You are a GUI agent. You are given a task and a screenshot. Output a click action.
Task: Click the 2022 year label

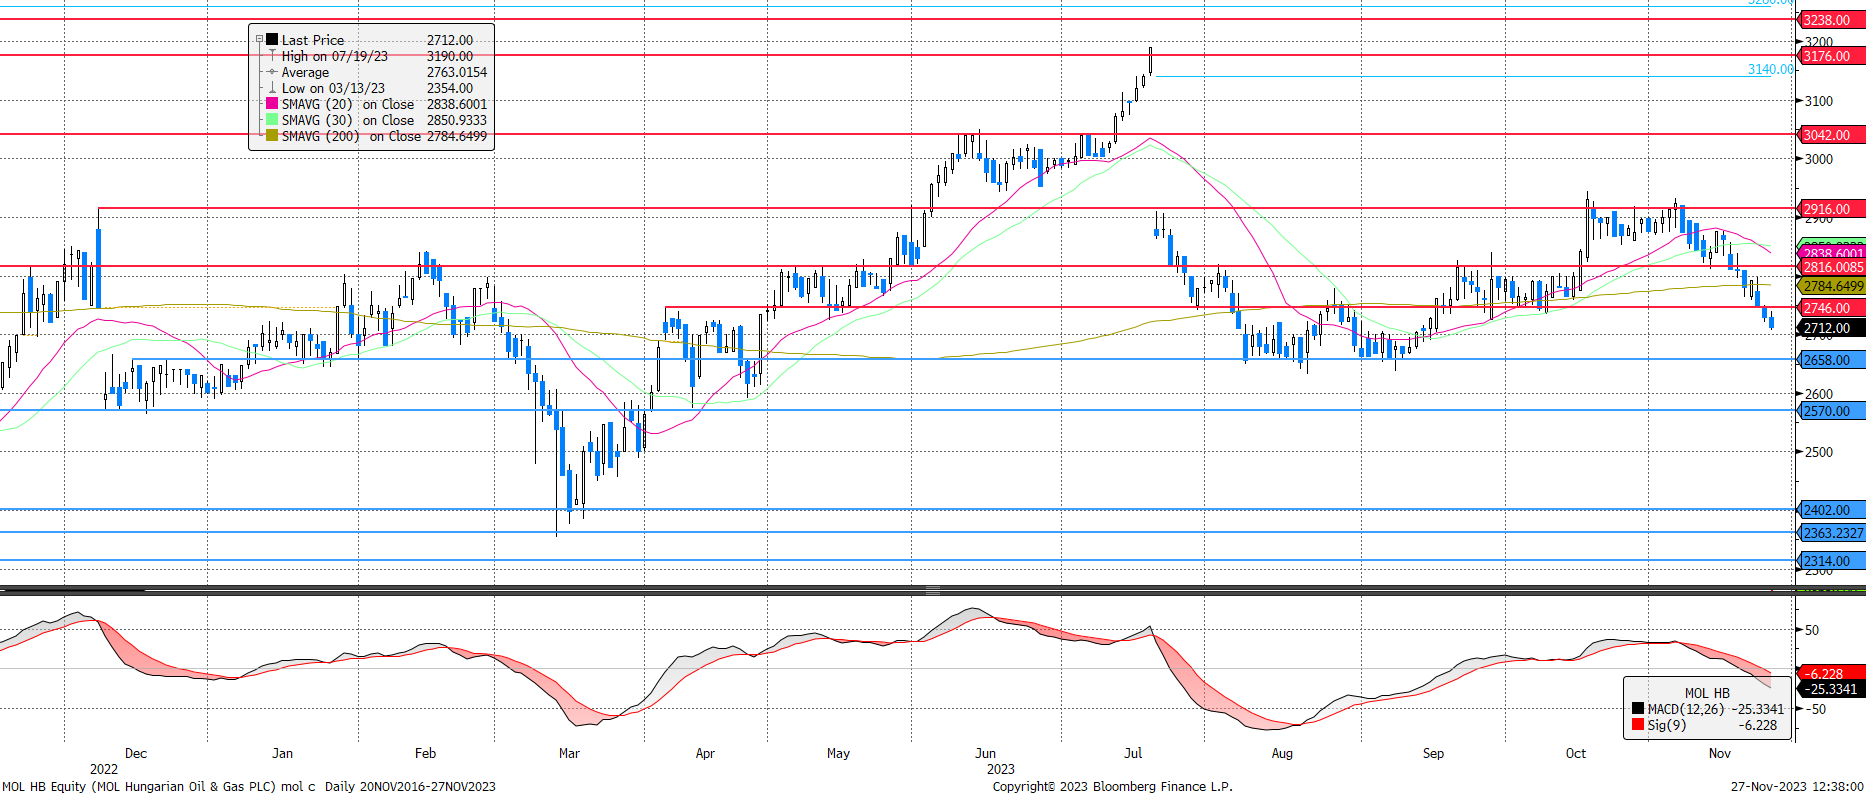(x=104, y=769)
